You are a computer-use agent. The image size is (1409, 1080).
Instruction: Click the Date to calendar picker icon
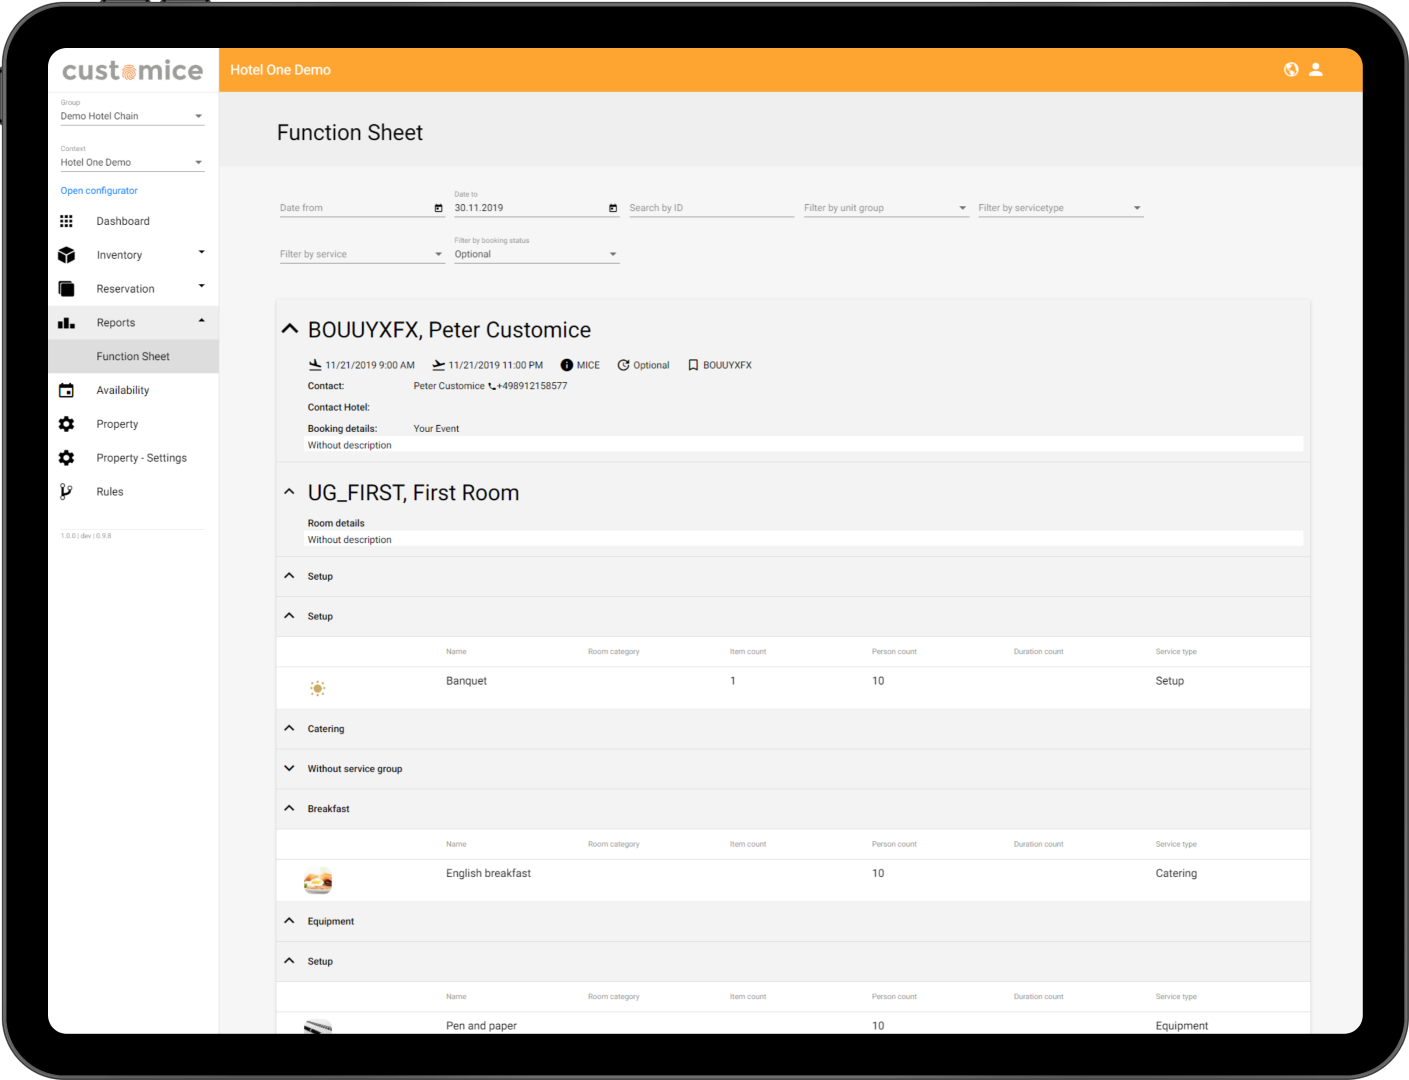point(613,208)
